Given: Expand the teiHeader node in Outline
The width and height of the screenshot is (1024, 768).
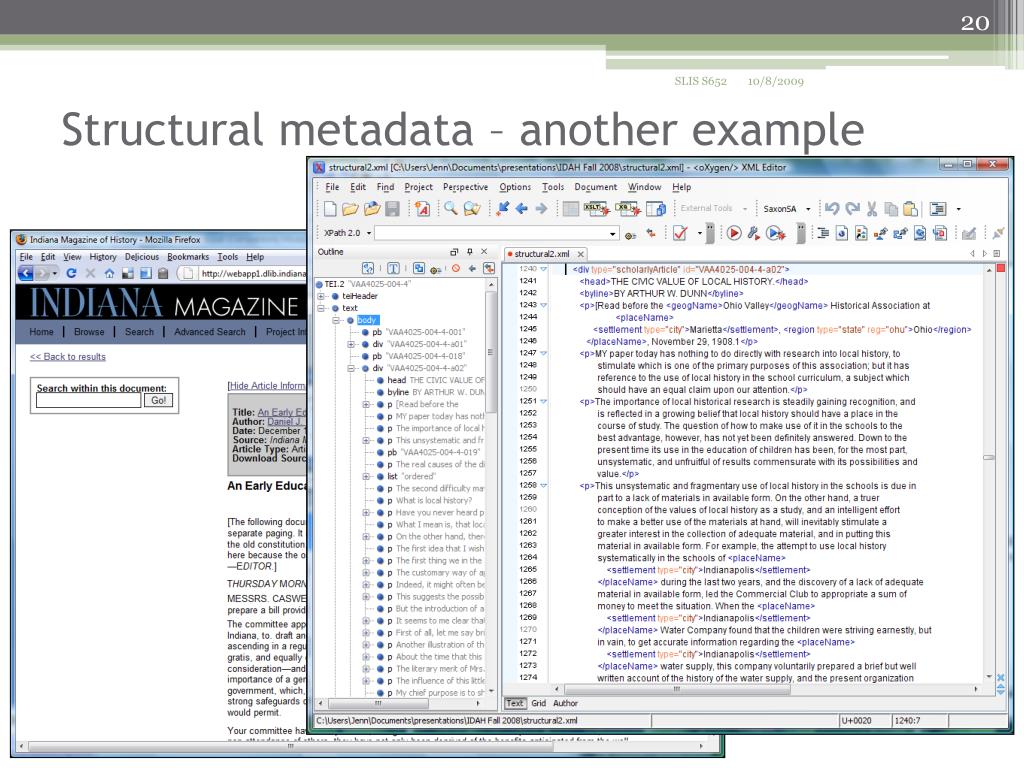Looking at the screenshot, I should [x=321, y=296].
